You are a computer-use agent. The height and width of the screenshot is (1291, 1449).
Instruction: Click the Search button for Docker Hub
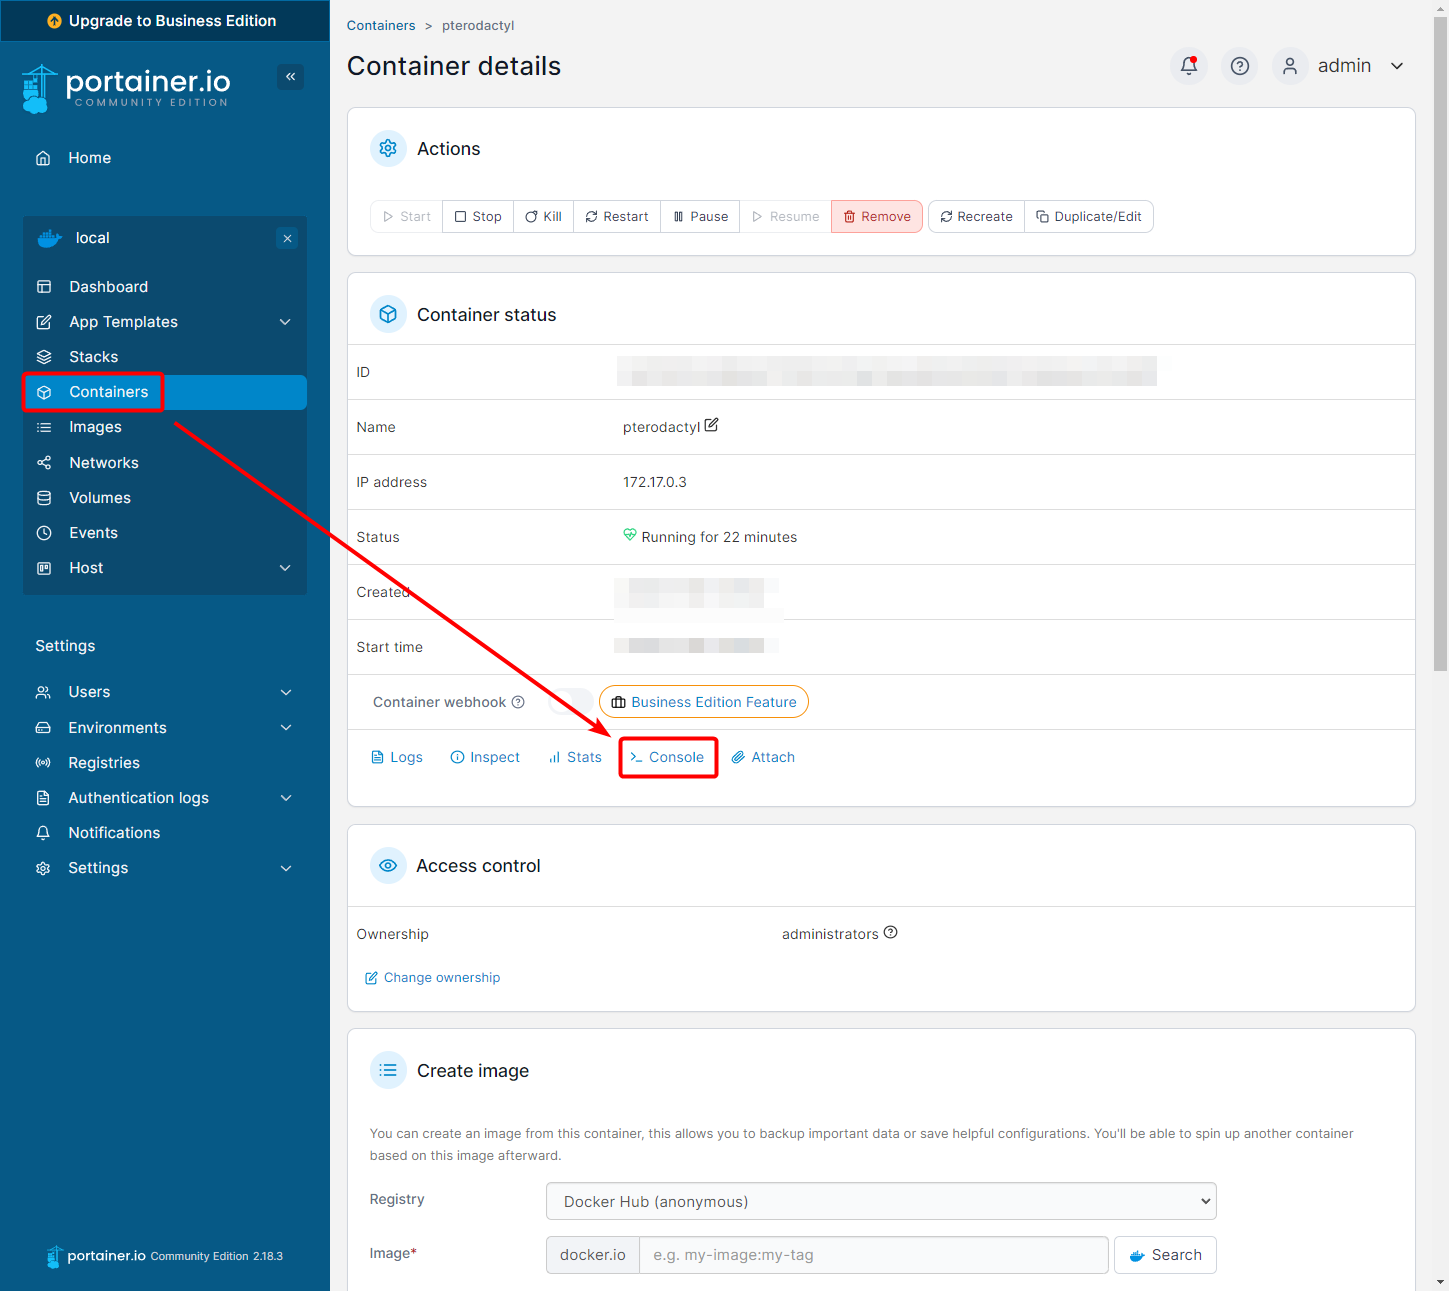pos(1165,1255)
